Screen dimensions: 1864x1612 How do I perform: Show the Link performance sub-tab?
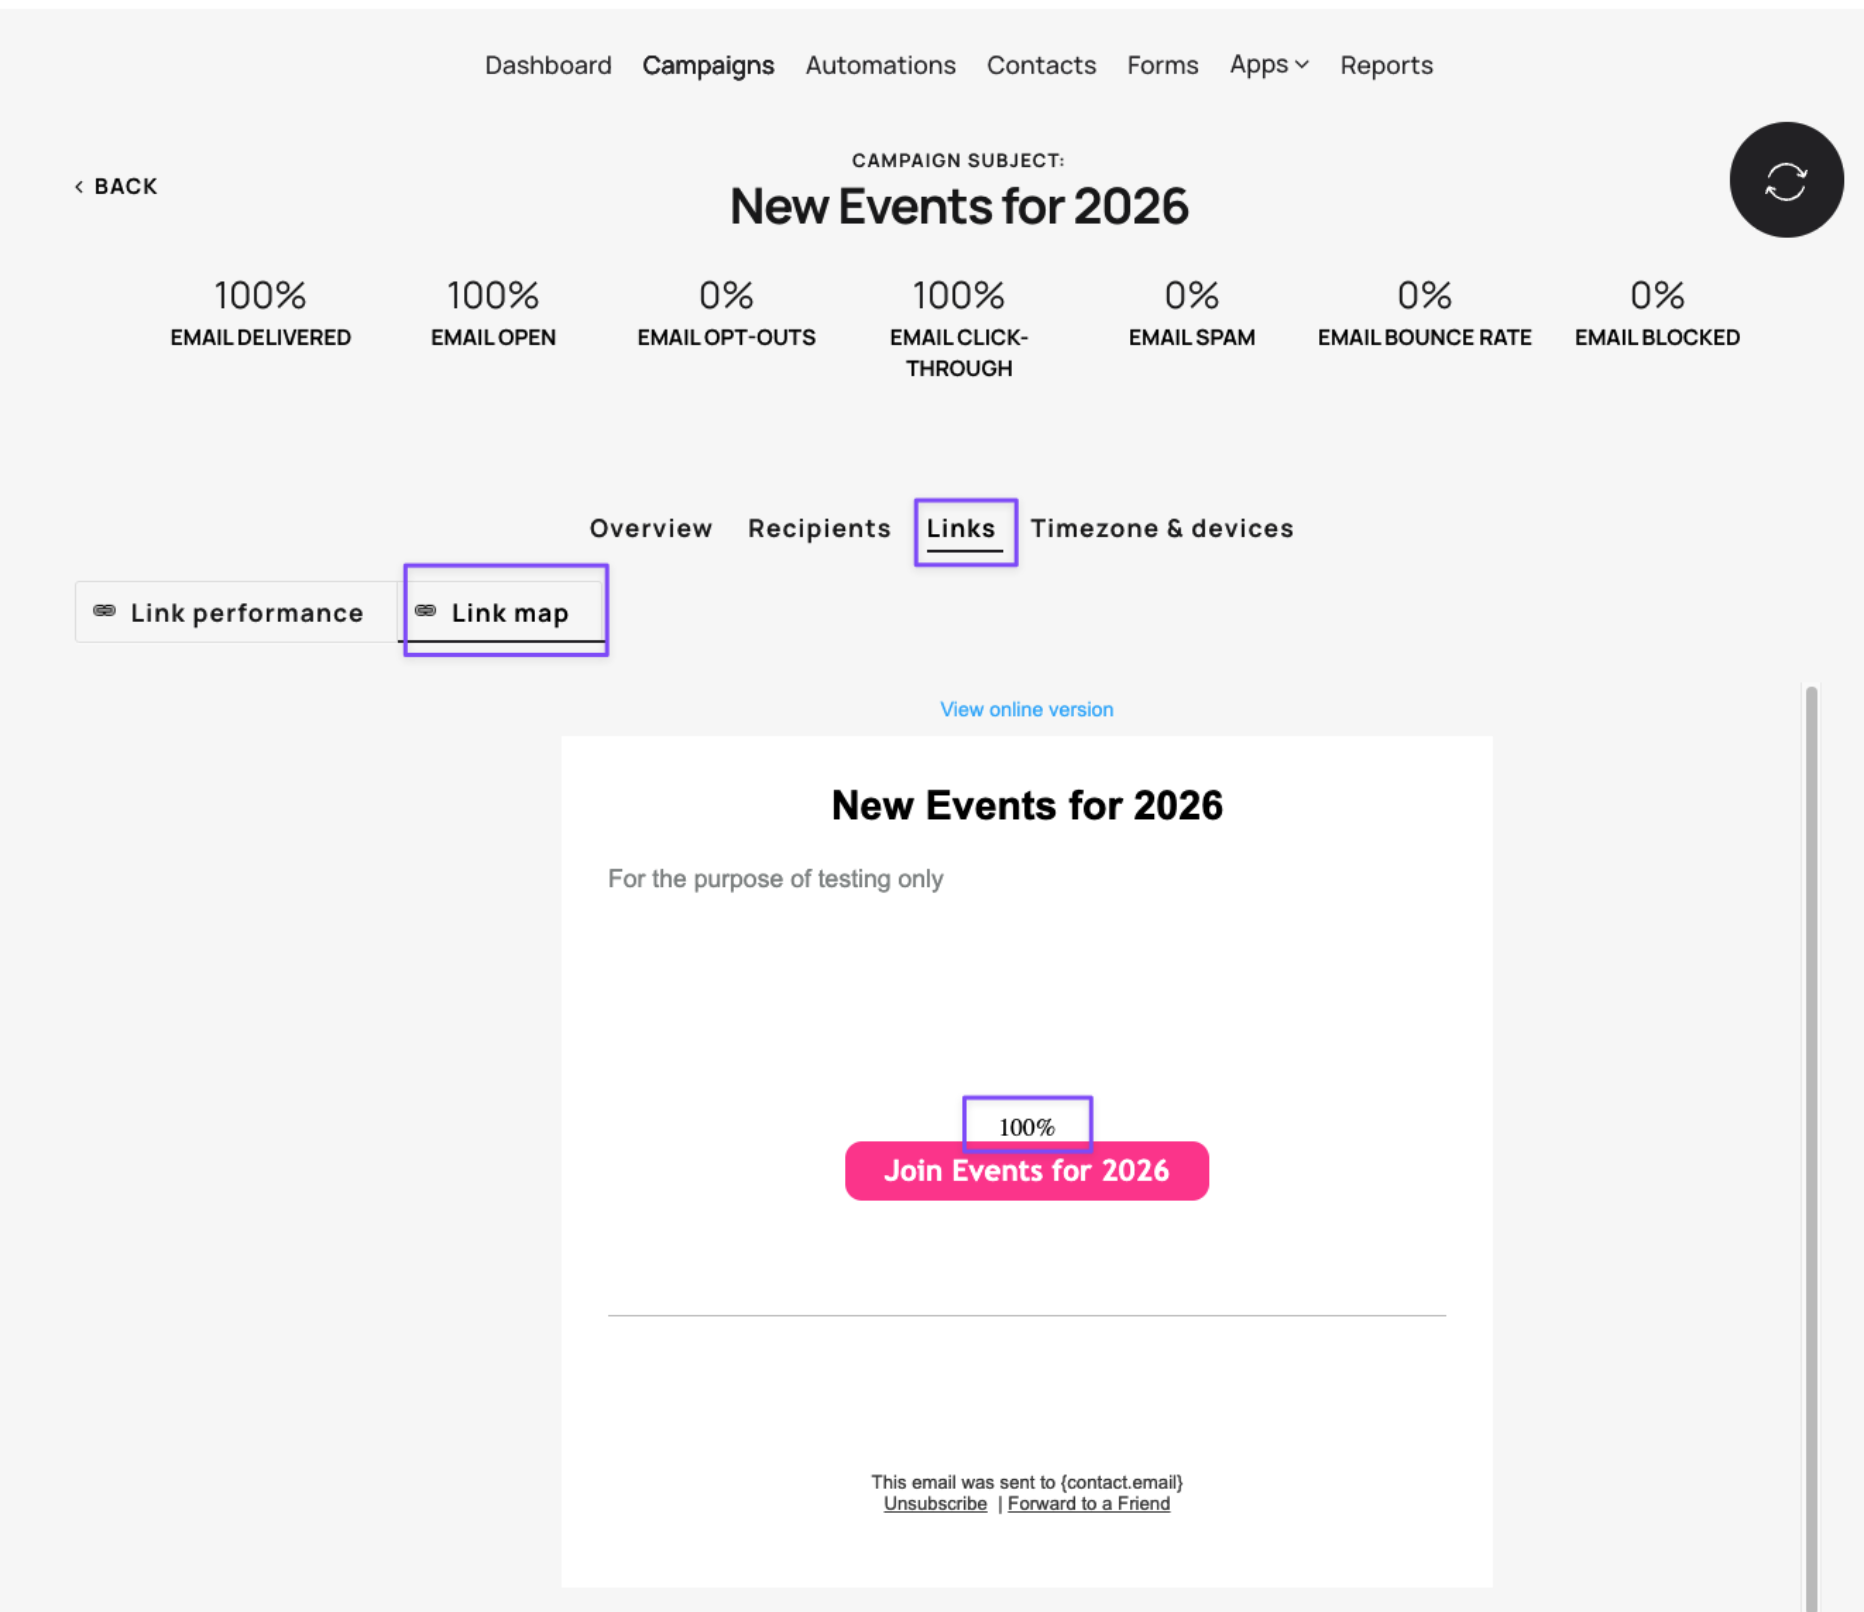click(237, 612)
